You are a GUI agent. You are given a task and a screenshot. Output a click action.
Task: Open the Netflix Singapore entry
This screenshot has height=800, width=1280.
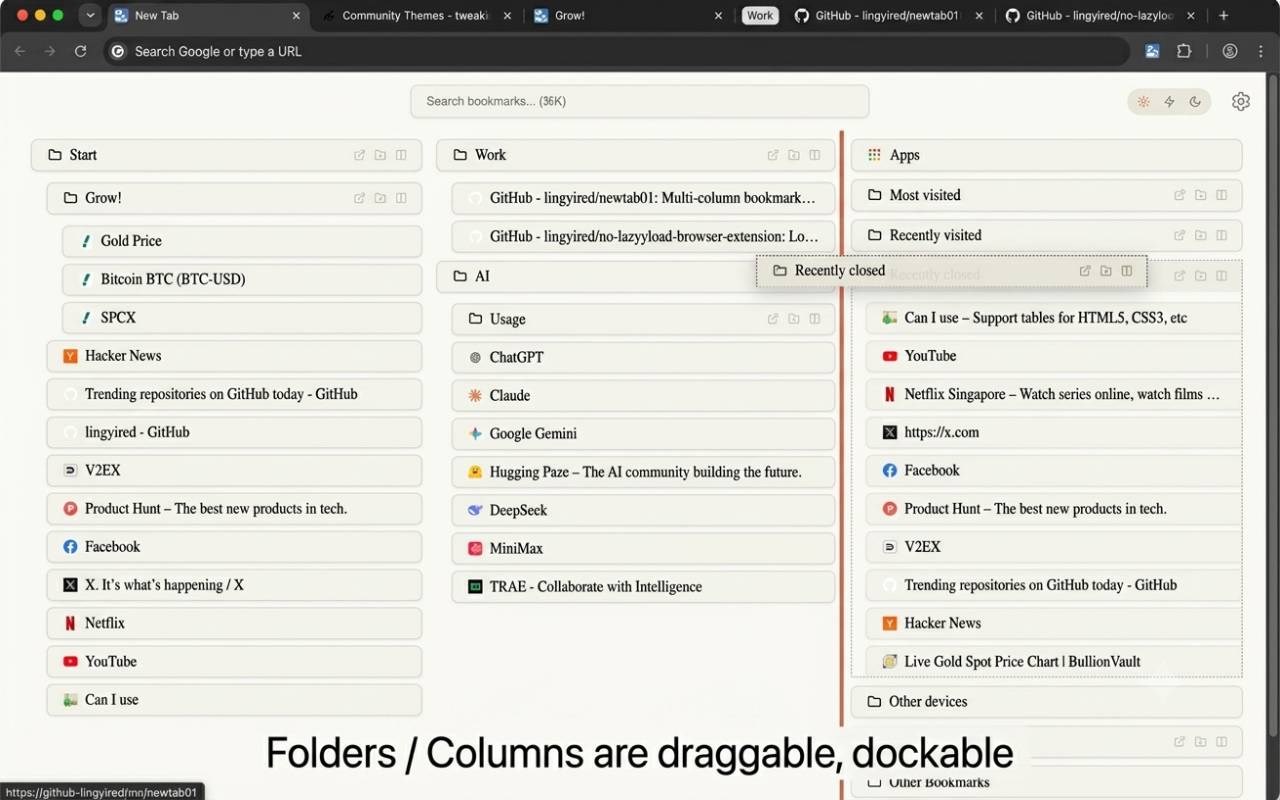(x=1054, y=394)
